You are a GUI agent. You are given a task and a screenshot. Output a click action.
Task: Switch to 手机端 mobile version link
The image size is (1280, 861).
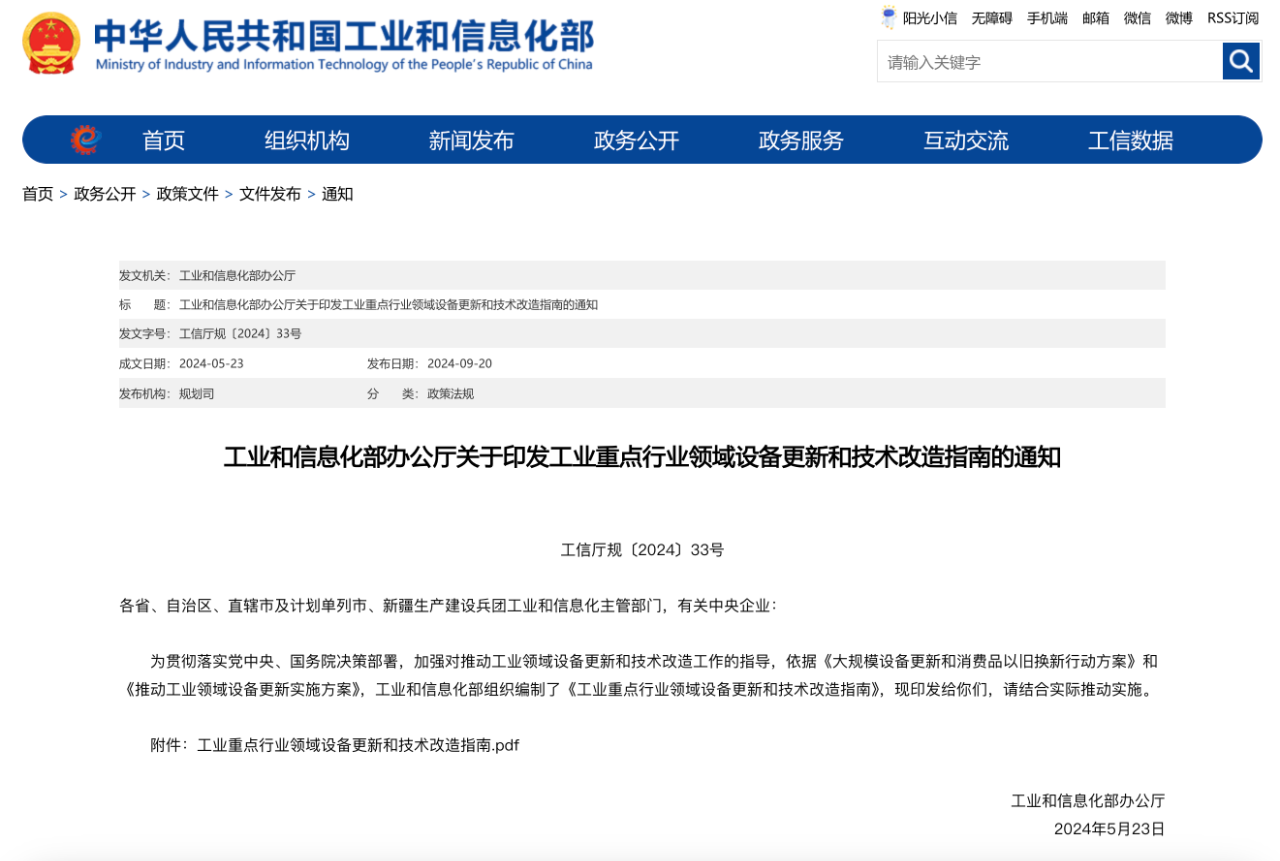coord(1047,18)
